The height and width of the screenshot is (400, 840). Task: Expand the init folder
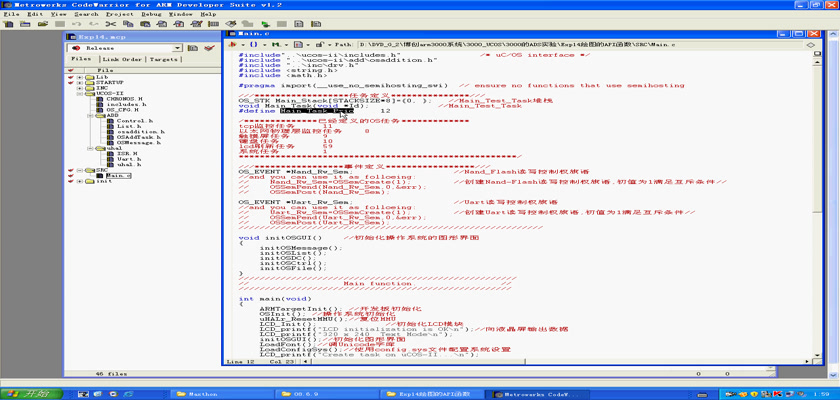coord(80,181)
